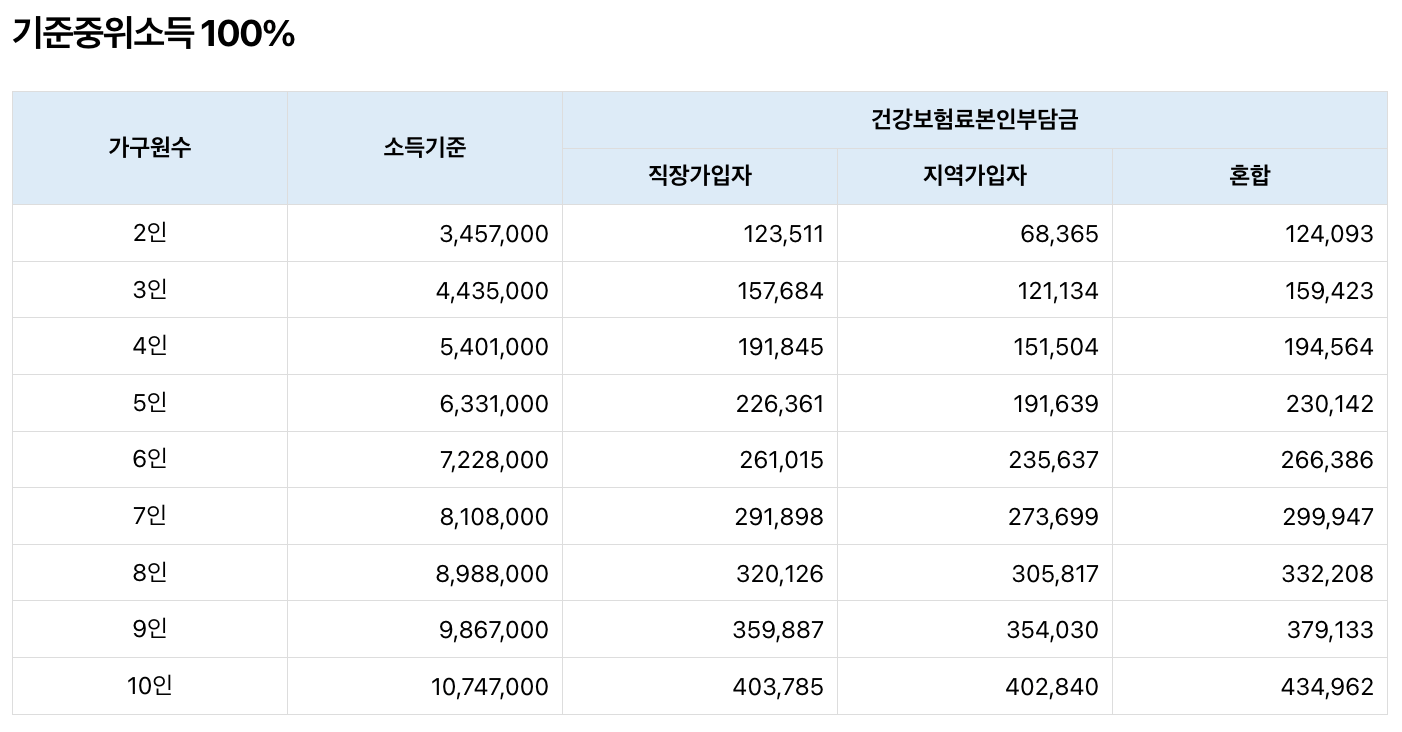Screen dimensions: 1402x732
Task: Click the 기준중위소득 100% title
Action: pos(150,36)
